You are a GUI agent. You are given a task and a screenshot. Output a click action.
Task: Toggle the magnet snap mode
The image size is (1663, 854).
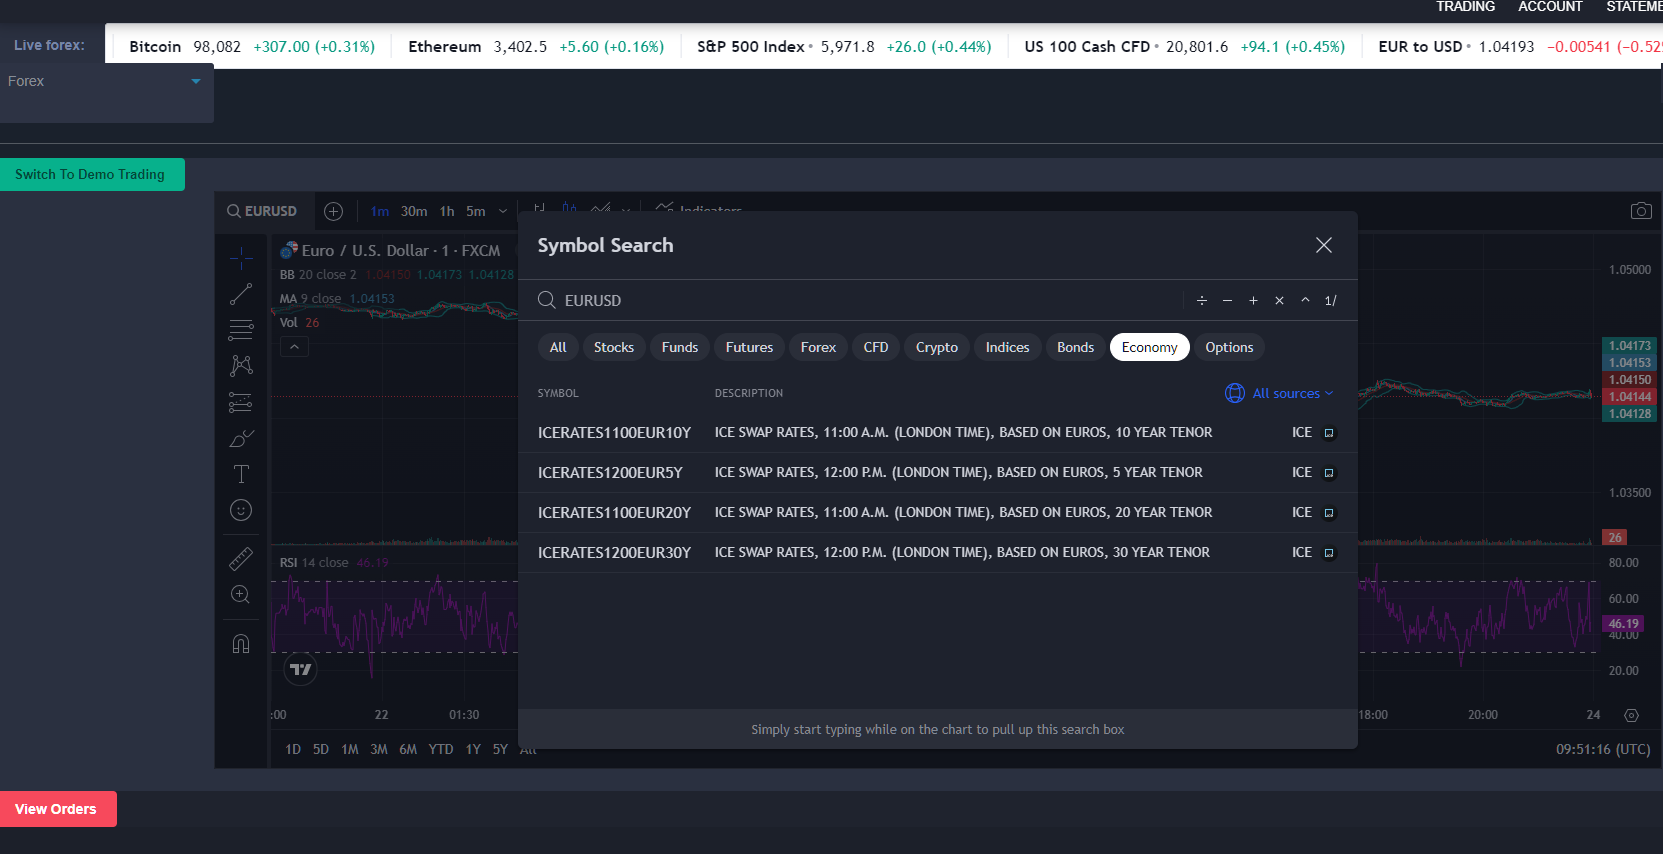point(241,643)
